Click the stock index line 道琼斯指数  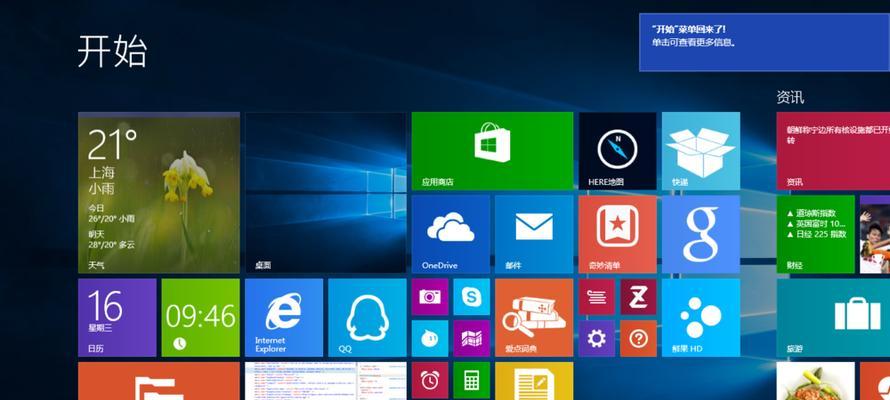click(x=811, y=213)
